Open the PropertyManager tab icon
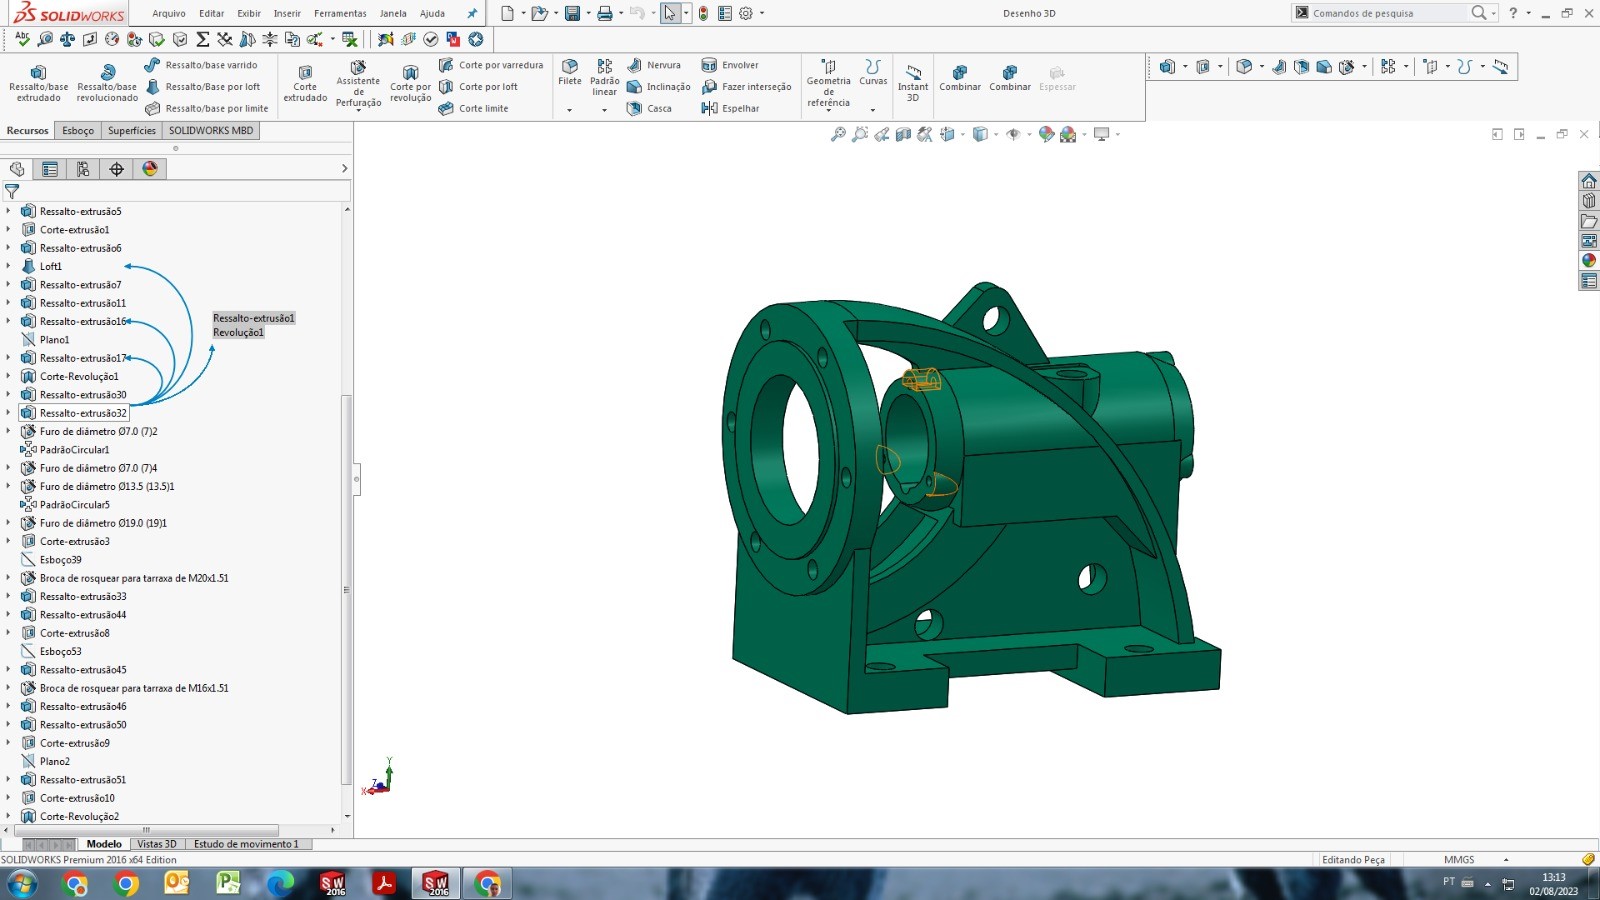The image size is (1600, 900). [50, 169]
